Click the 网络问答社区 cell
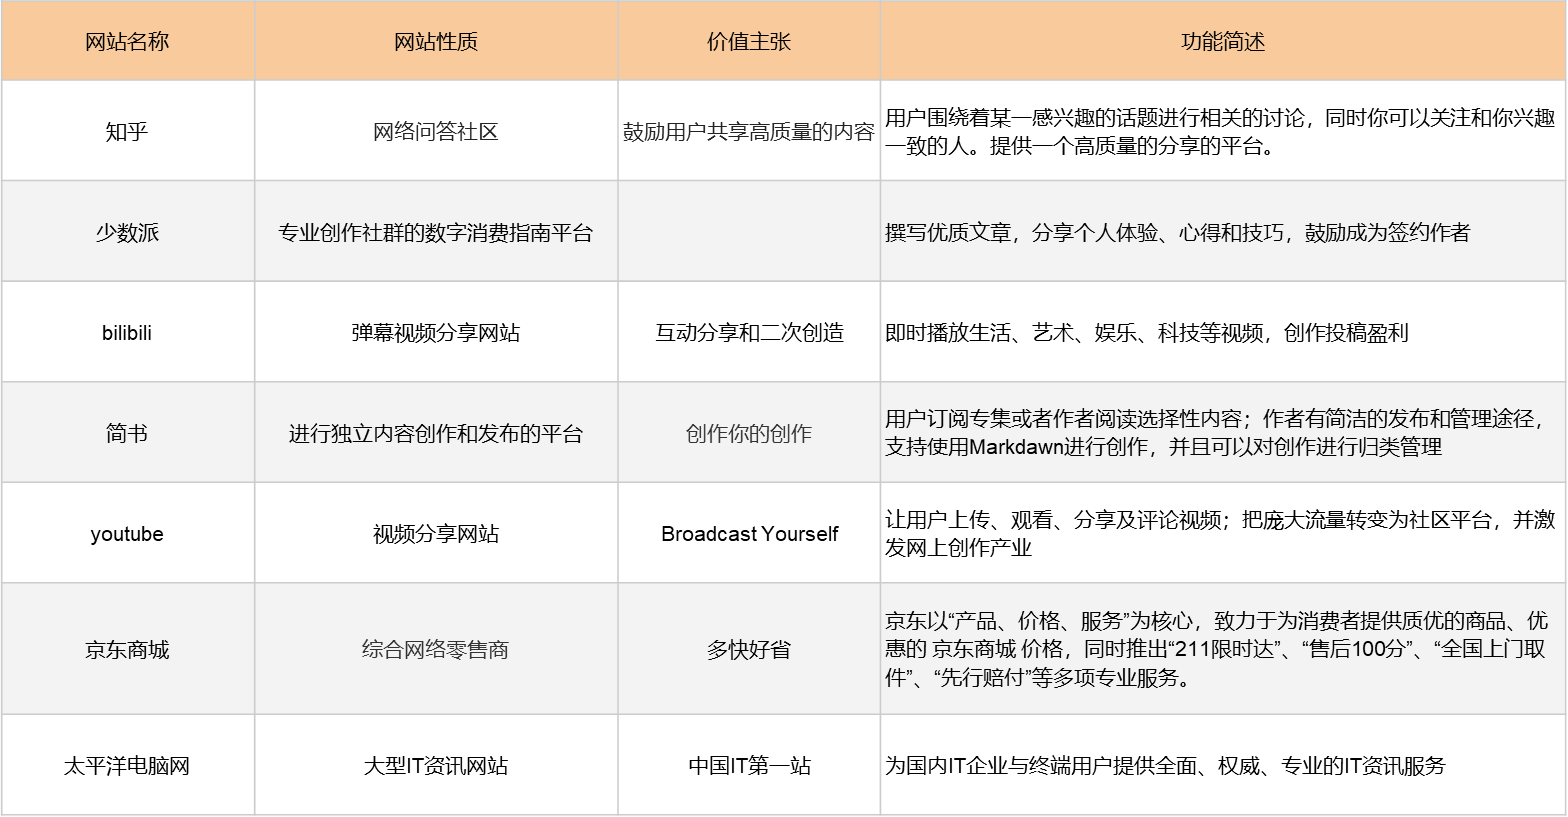Screen dimensions: 1568x817 pyautogui.click(x=436, y=131)
